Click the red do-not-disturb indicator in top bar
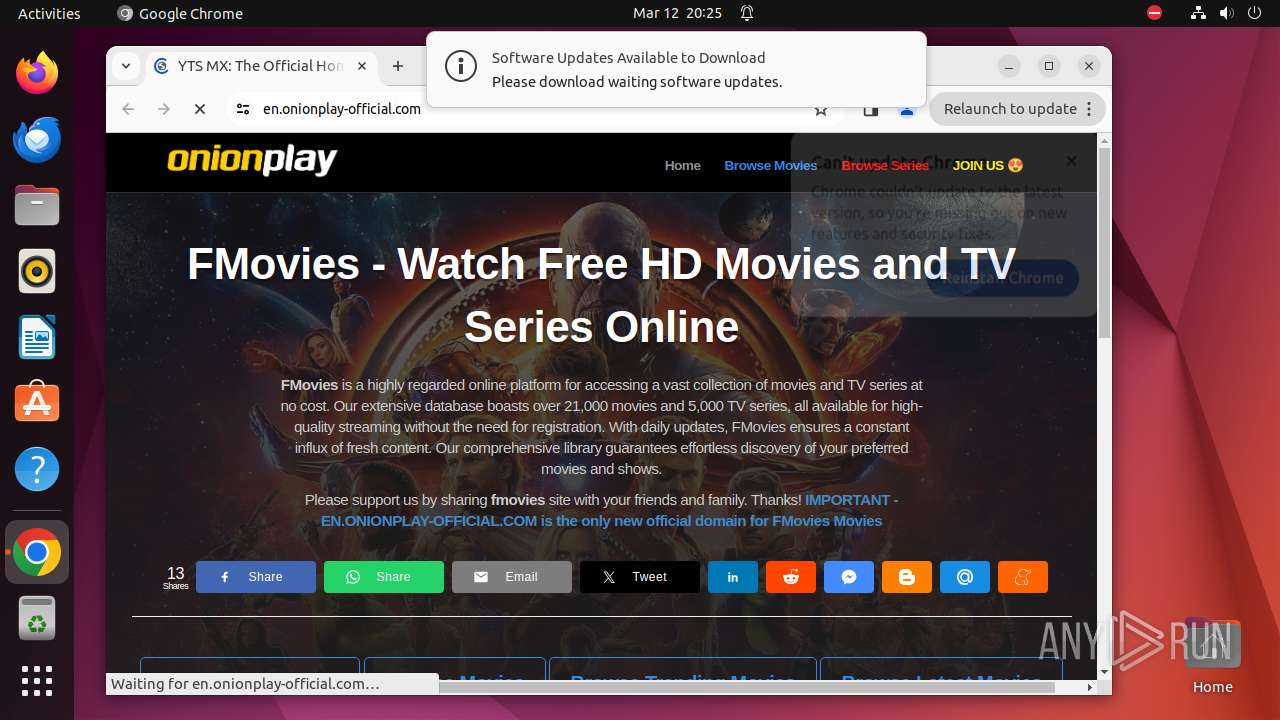 (x=1155, y=13)
